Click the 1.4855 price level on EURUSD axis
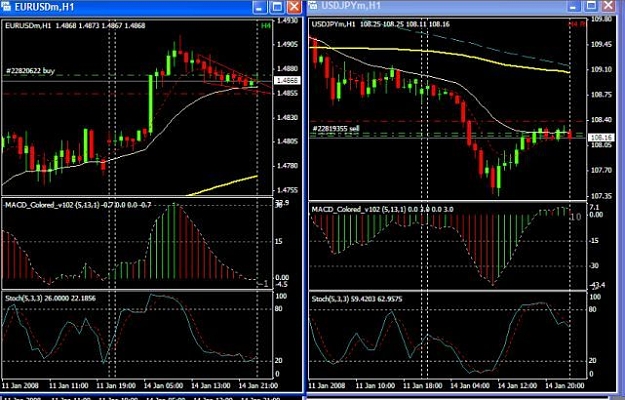625x400 pixels. (x=288, y=93)
